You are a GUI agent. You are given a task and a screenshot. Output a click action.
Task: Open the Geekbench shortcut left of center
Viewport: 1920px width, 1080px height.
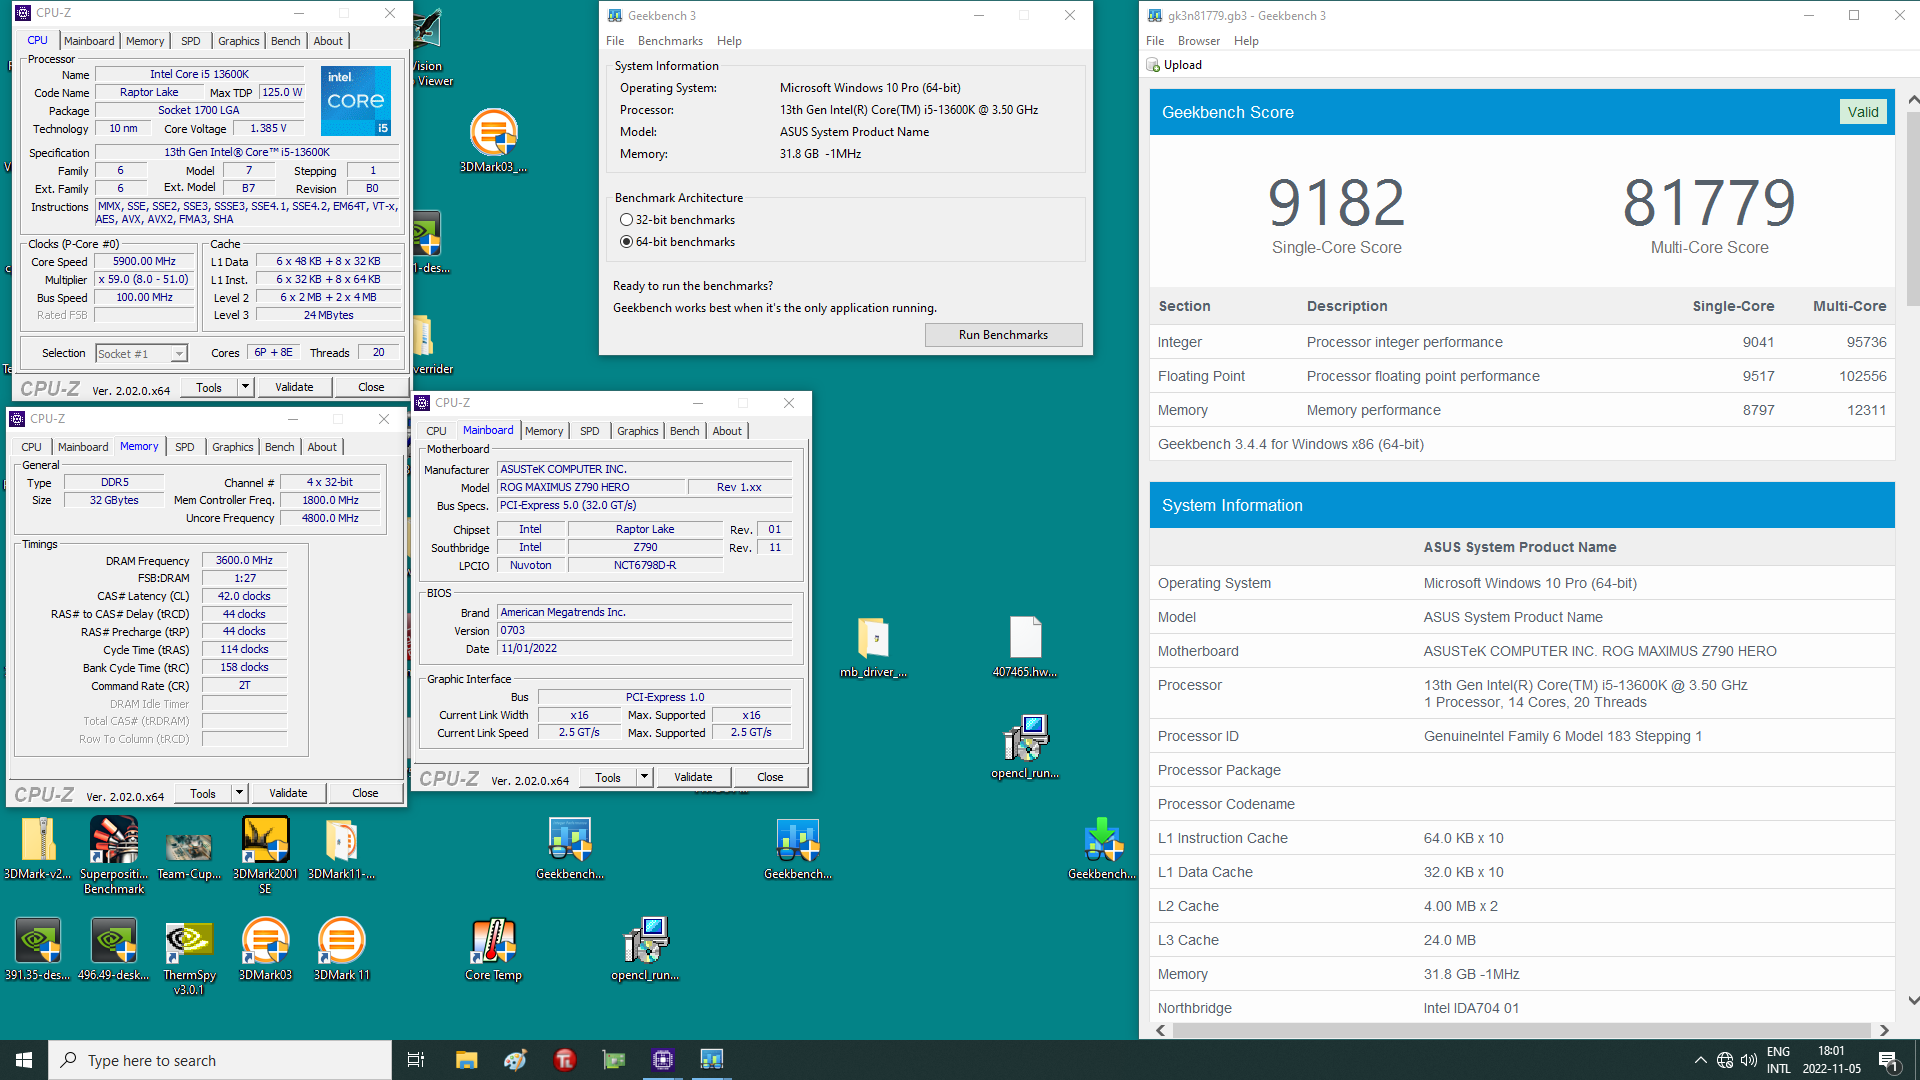tap(569, 848)
